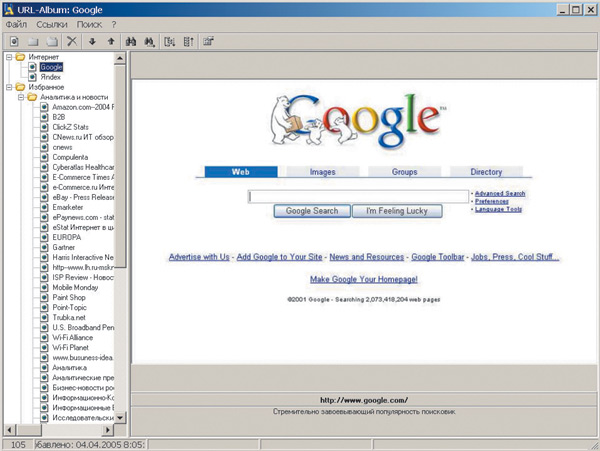
Task: Open the Advertise with Us link
Action: tap(199, 257)
